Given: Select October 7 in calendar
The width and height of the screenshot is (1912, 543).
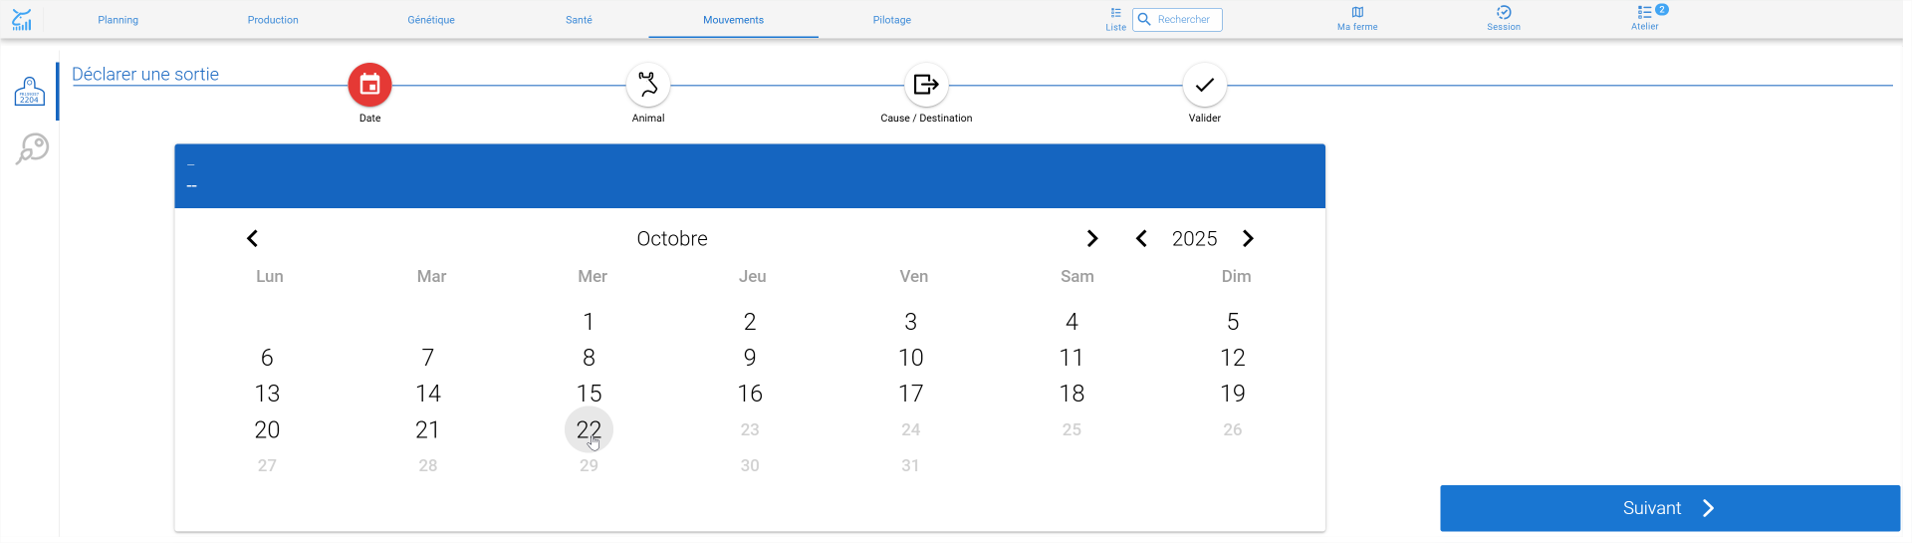Looking at the screenshot, I should 428,357.
